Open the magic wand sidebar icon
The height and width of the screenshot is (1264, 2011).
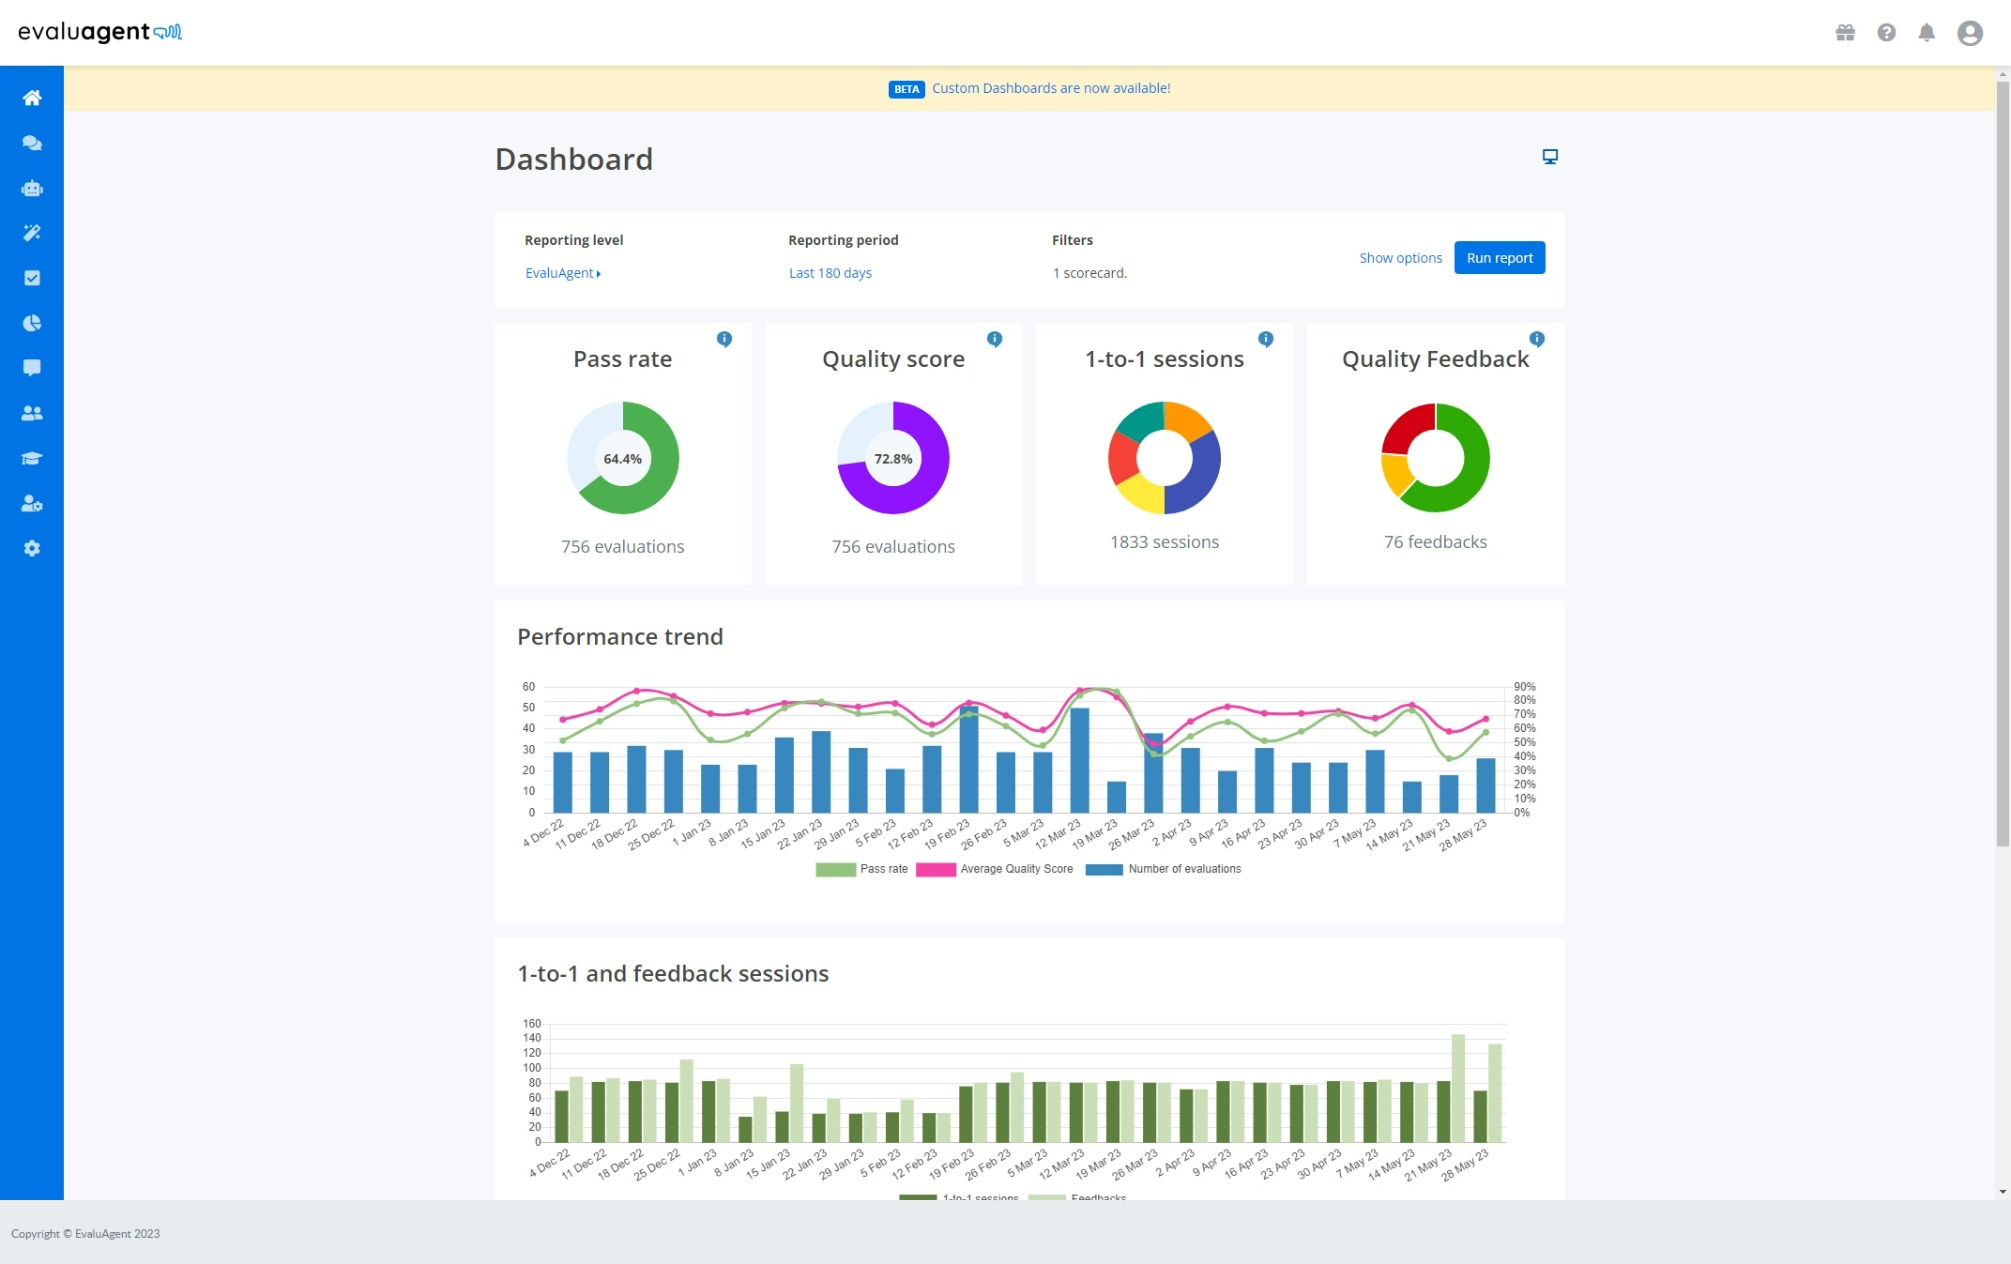[32, 233]
